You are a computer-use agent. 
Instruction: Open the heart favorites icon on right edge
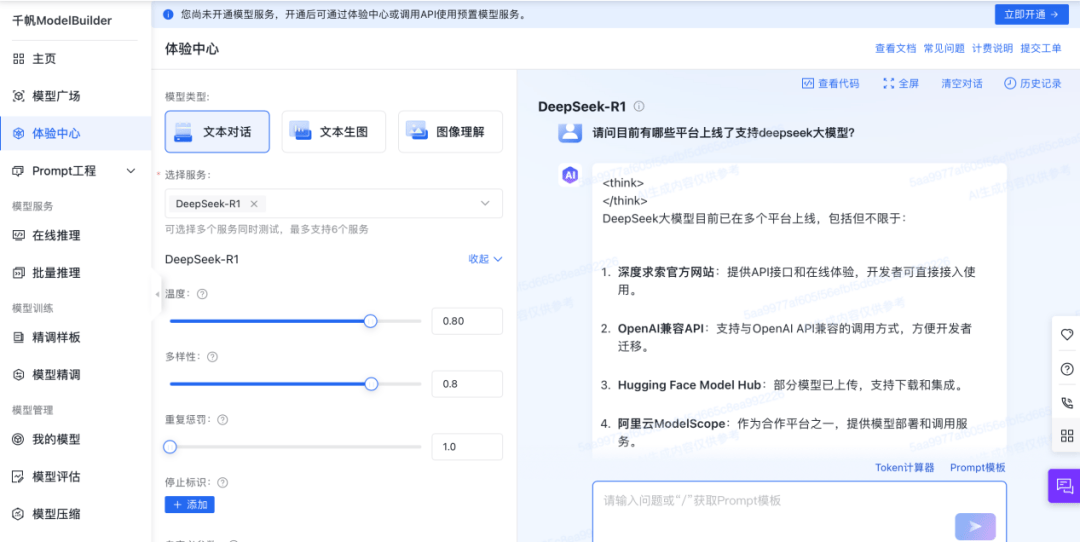[x=1067, y=335]
